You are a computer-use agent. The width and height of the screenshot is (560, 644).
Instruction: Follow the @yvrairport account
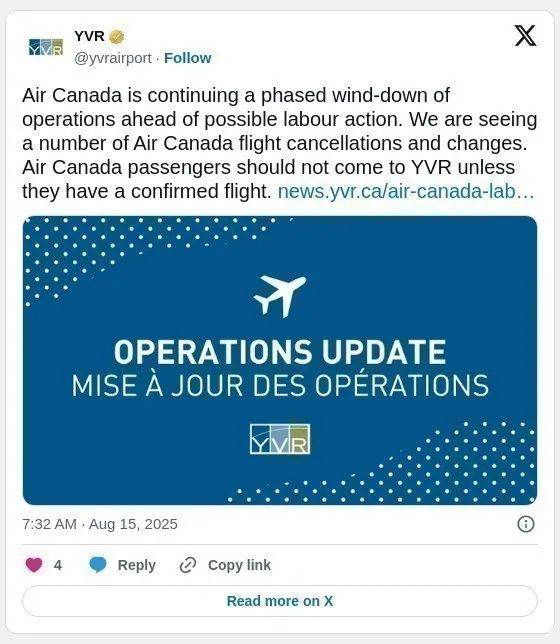pyautogui.click(x=187, y=58)
